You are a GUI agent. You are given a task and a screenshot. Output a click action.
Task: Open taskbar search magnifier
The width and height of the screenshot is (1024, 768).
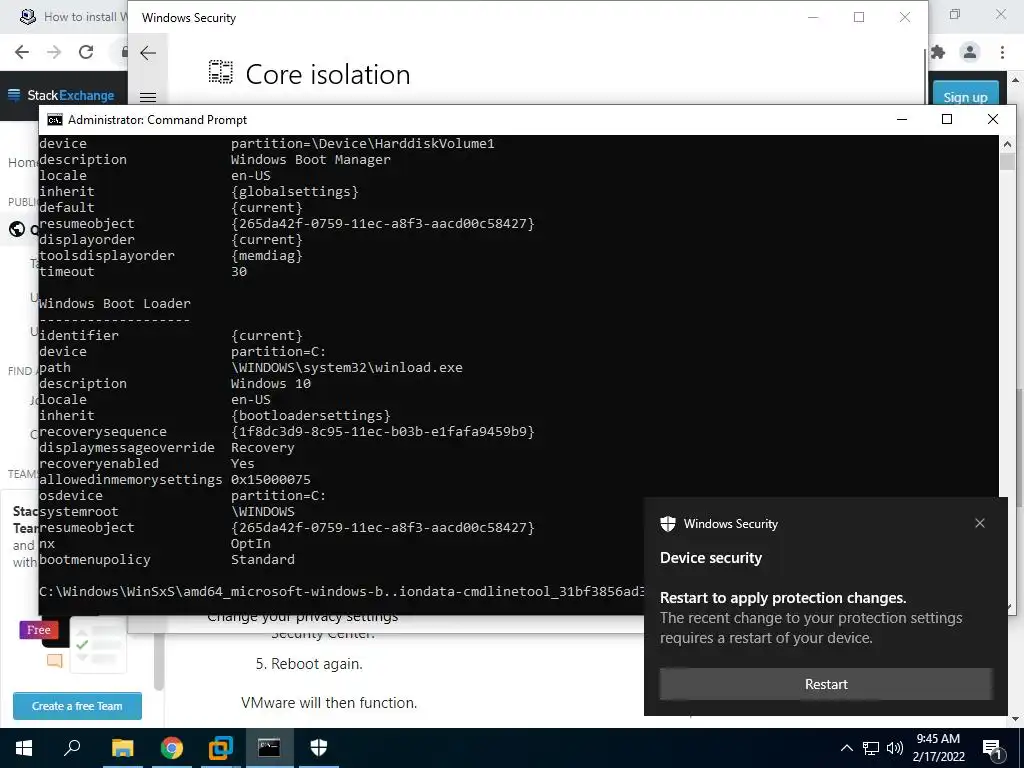[72, 748]
